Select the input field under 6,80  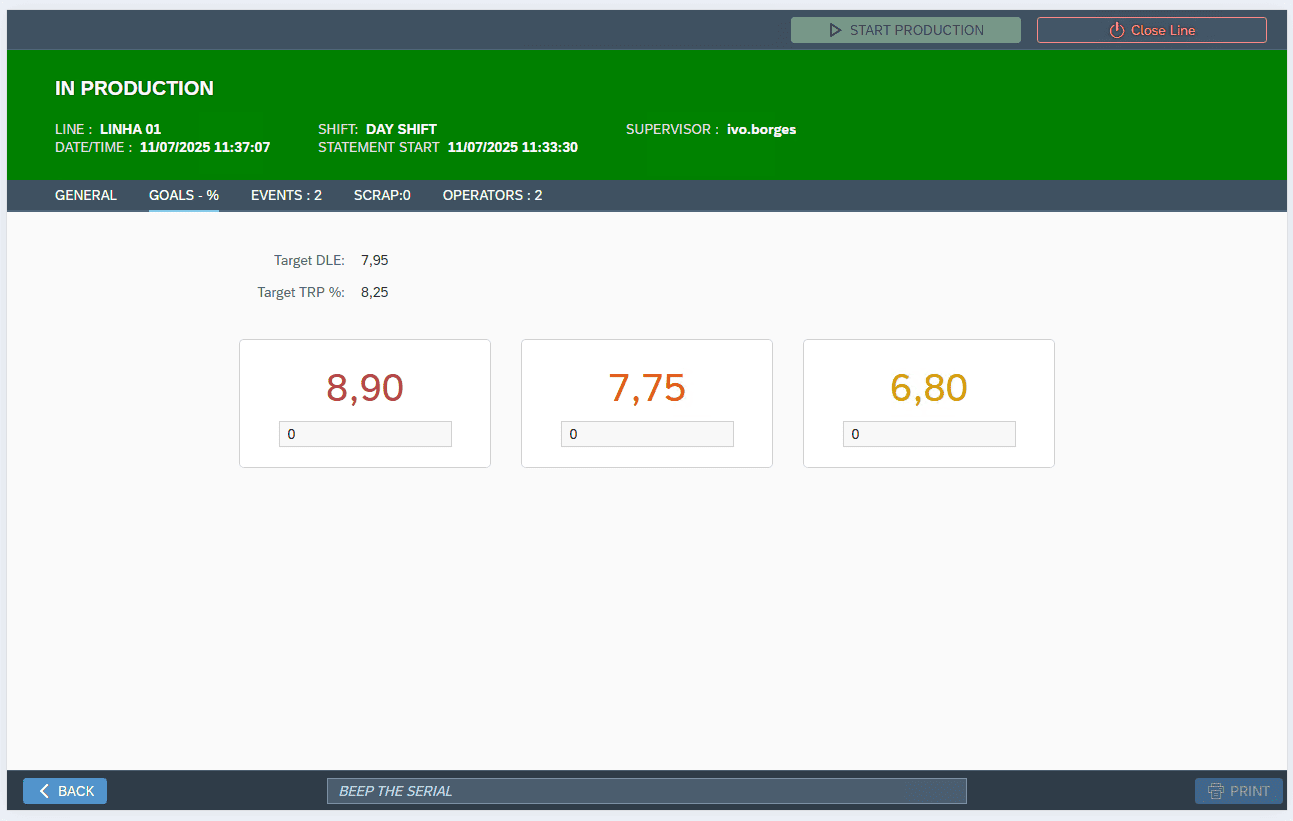click(x=929, y=434)
